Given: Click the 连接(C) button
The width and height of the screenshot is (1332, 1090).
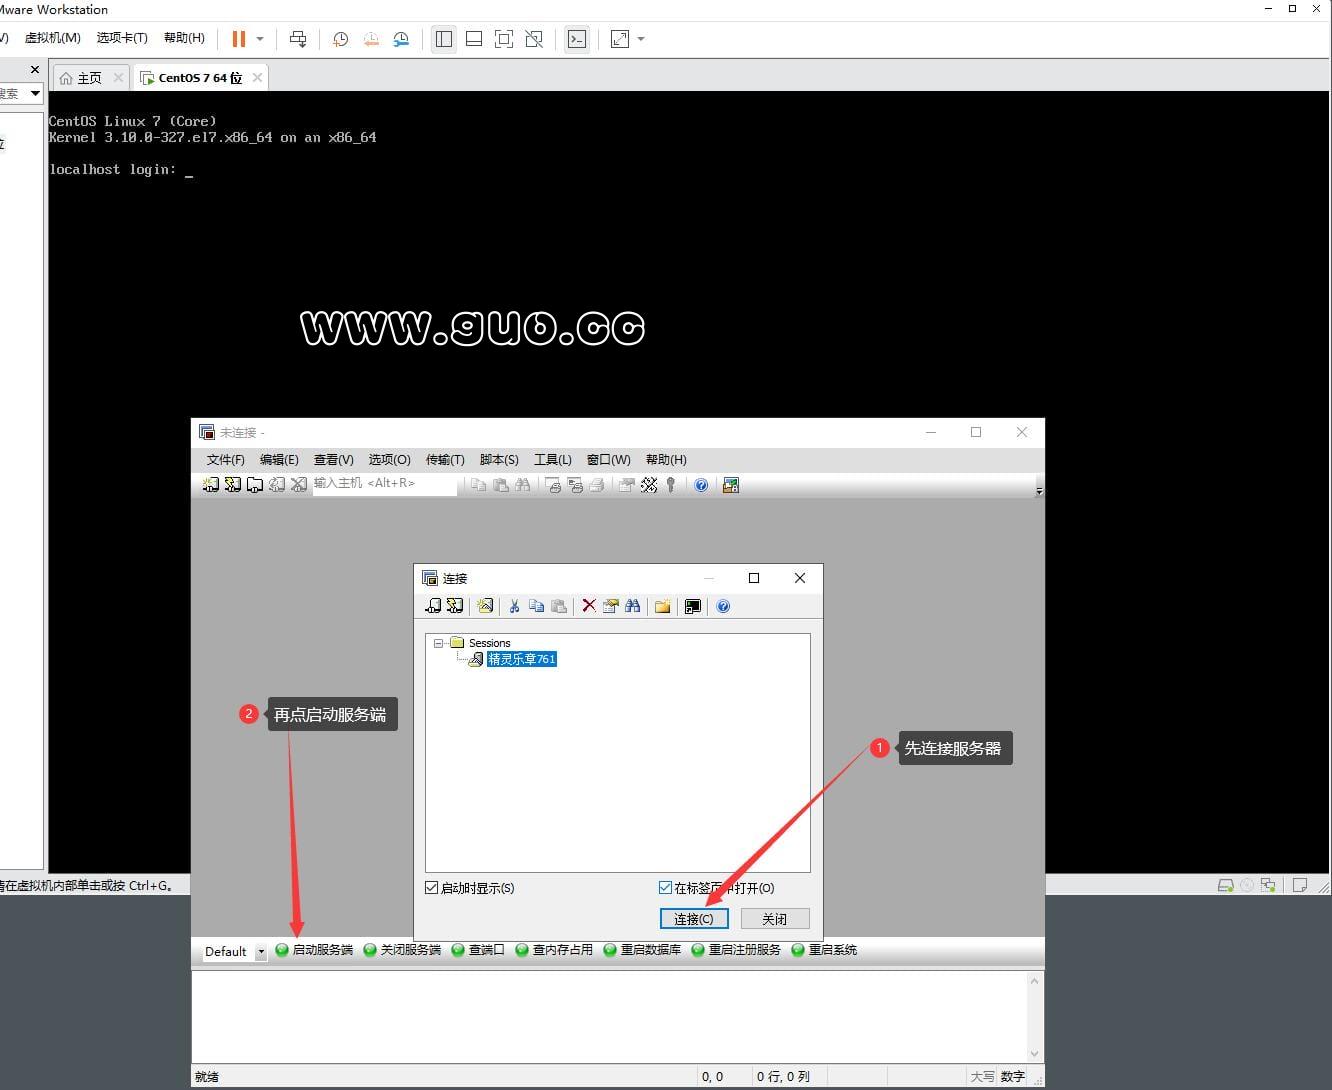Looking at the screenshot, I should [x=694, y=919].
